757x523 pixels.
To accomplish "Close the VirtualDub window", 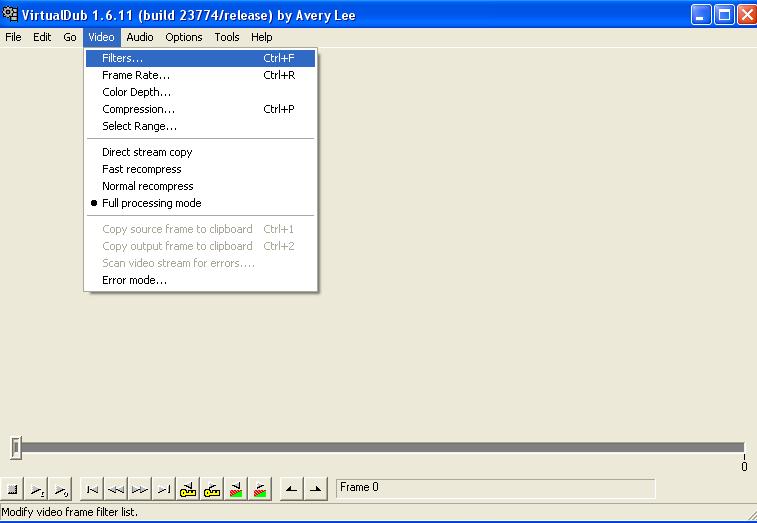I will click(x=747, y=14).
